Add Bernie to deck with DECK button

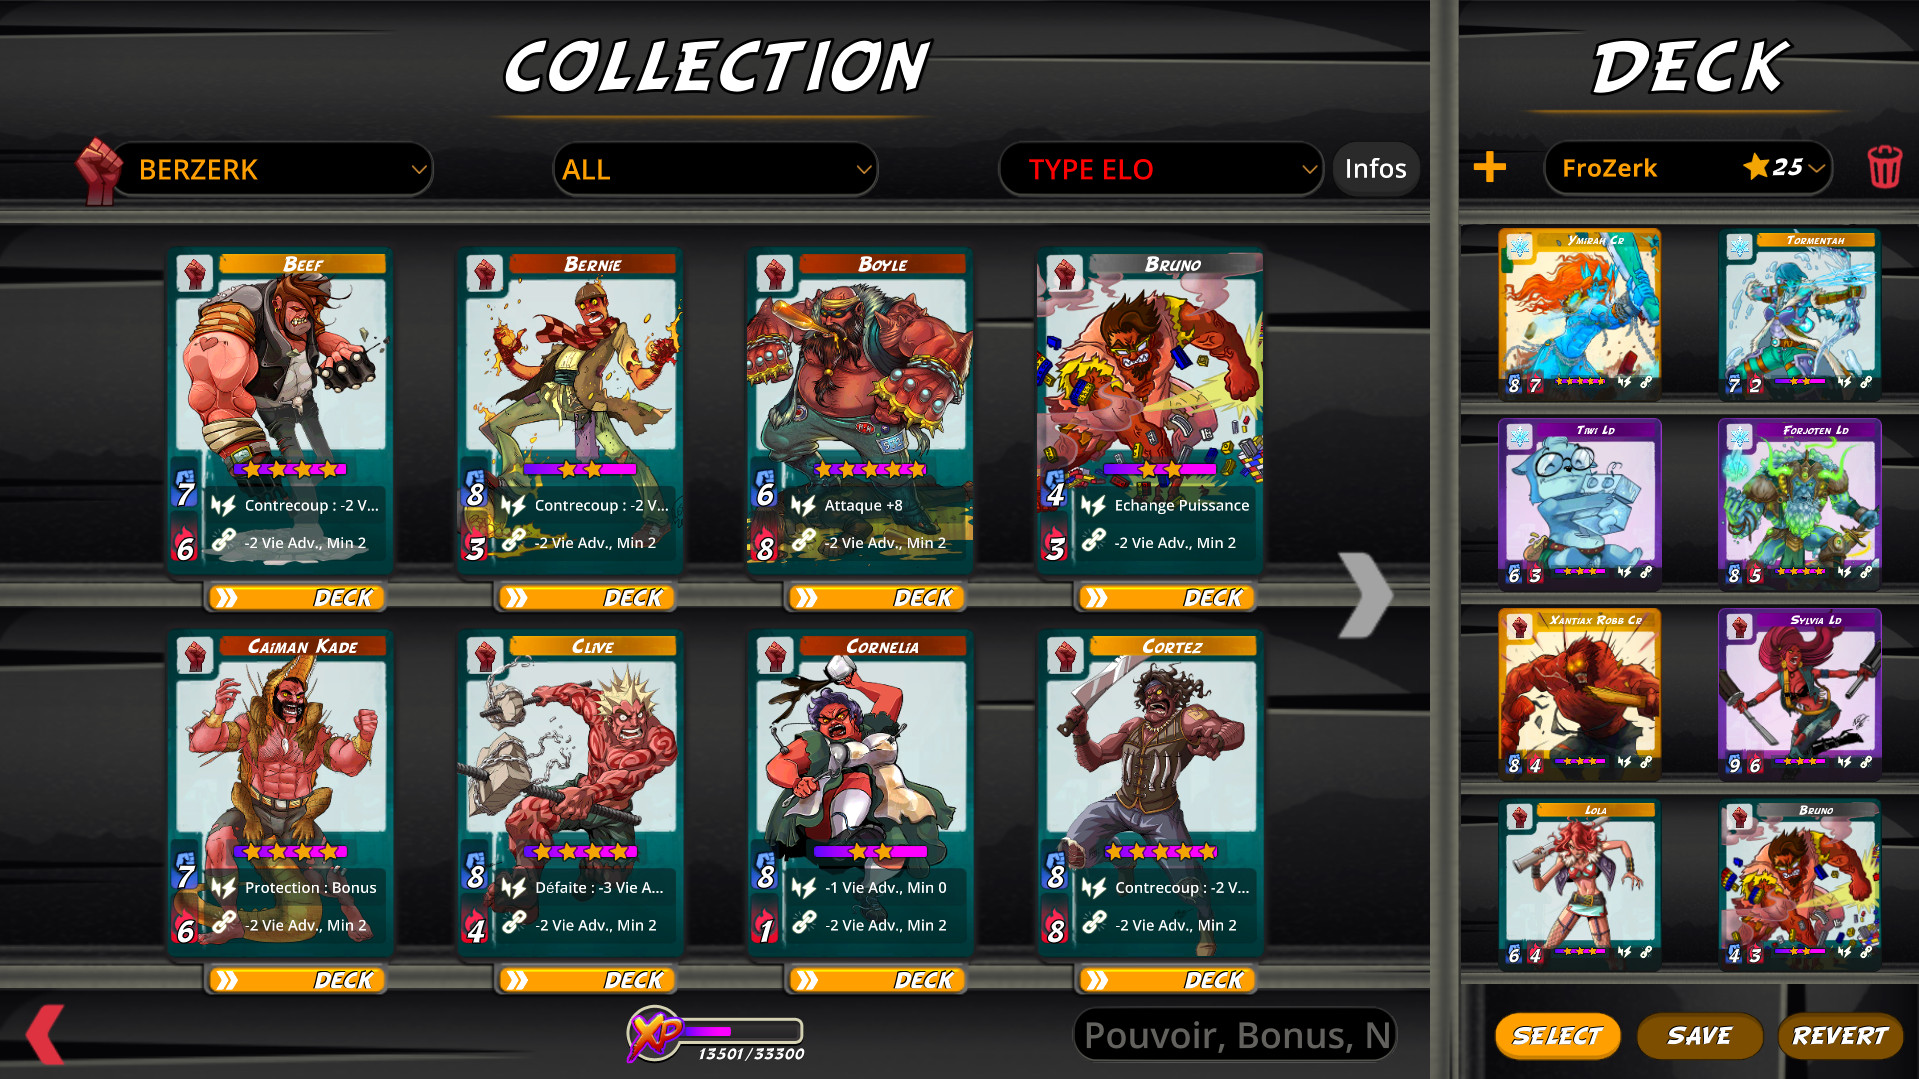point(586,598)
